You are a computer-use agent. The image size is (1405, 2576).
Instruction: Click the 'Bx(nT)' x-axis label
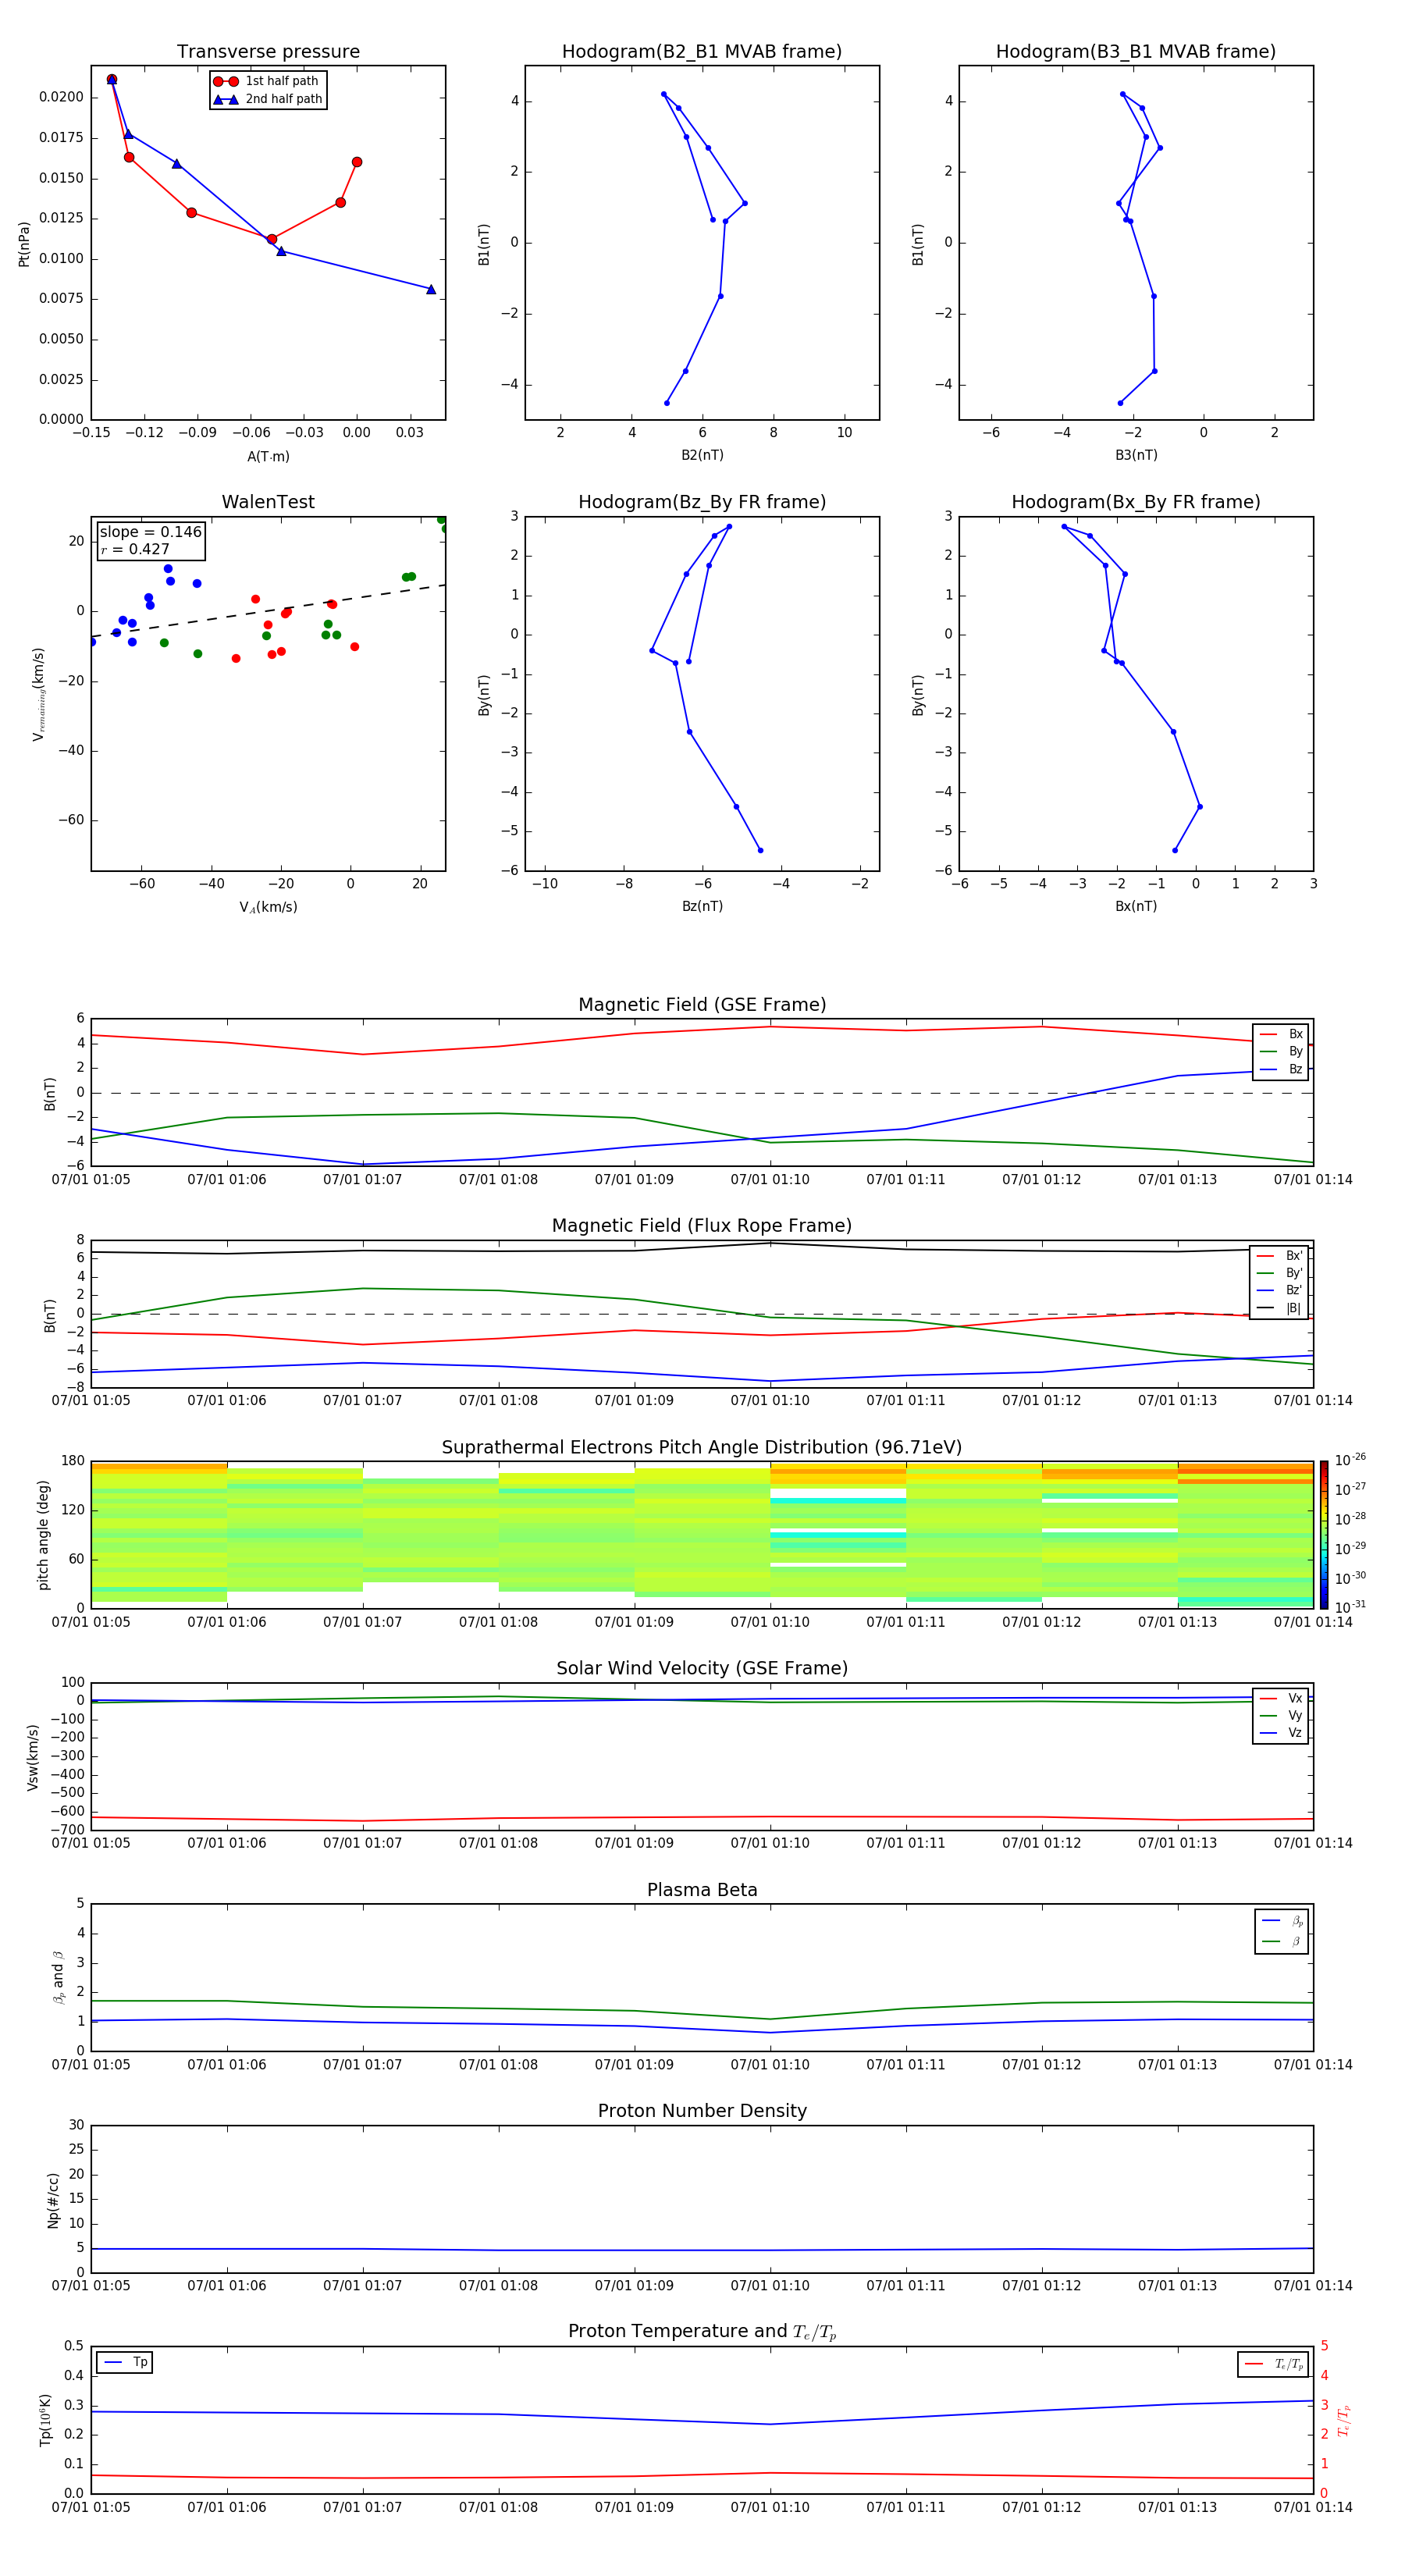pyautogui.click(x=1136, y=906)
